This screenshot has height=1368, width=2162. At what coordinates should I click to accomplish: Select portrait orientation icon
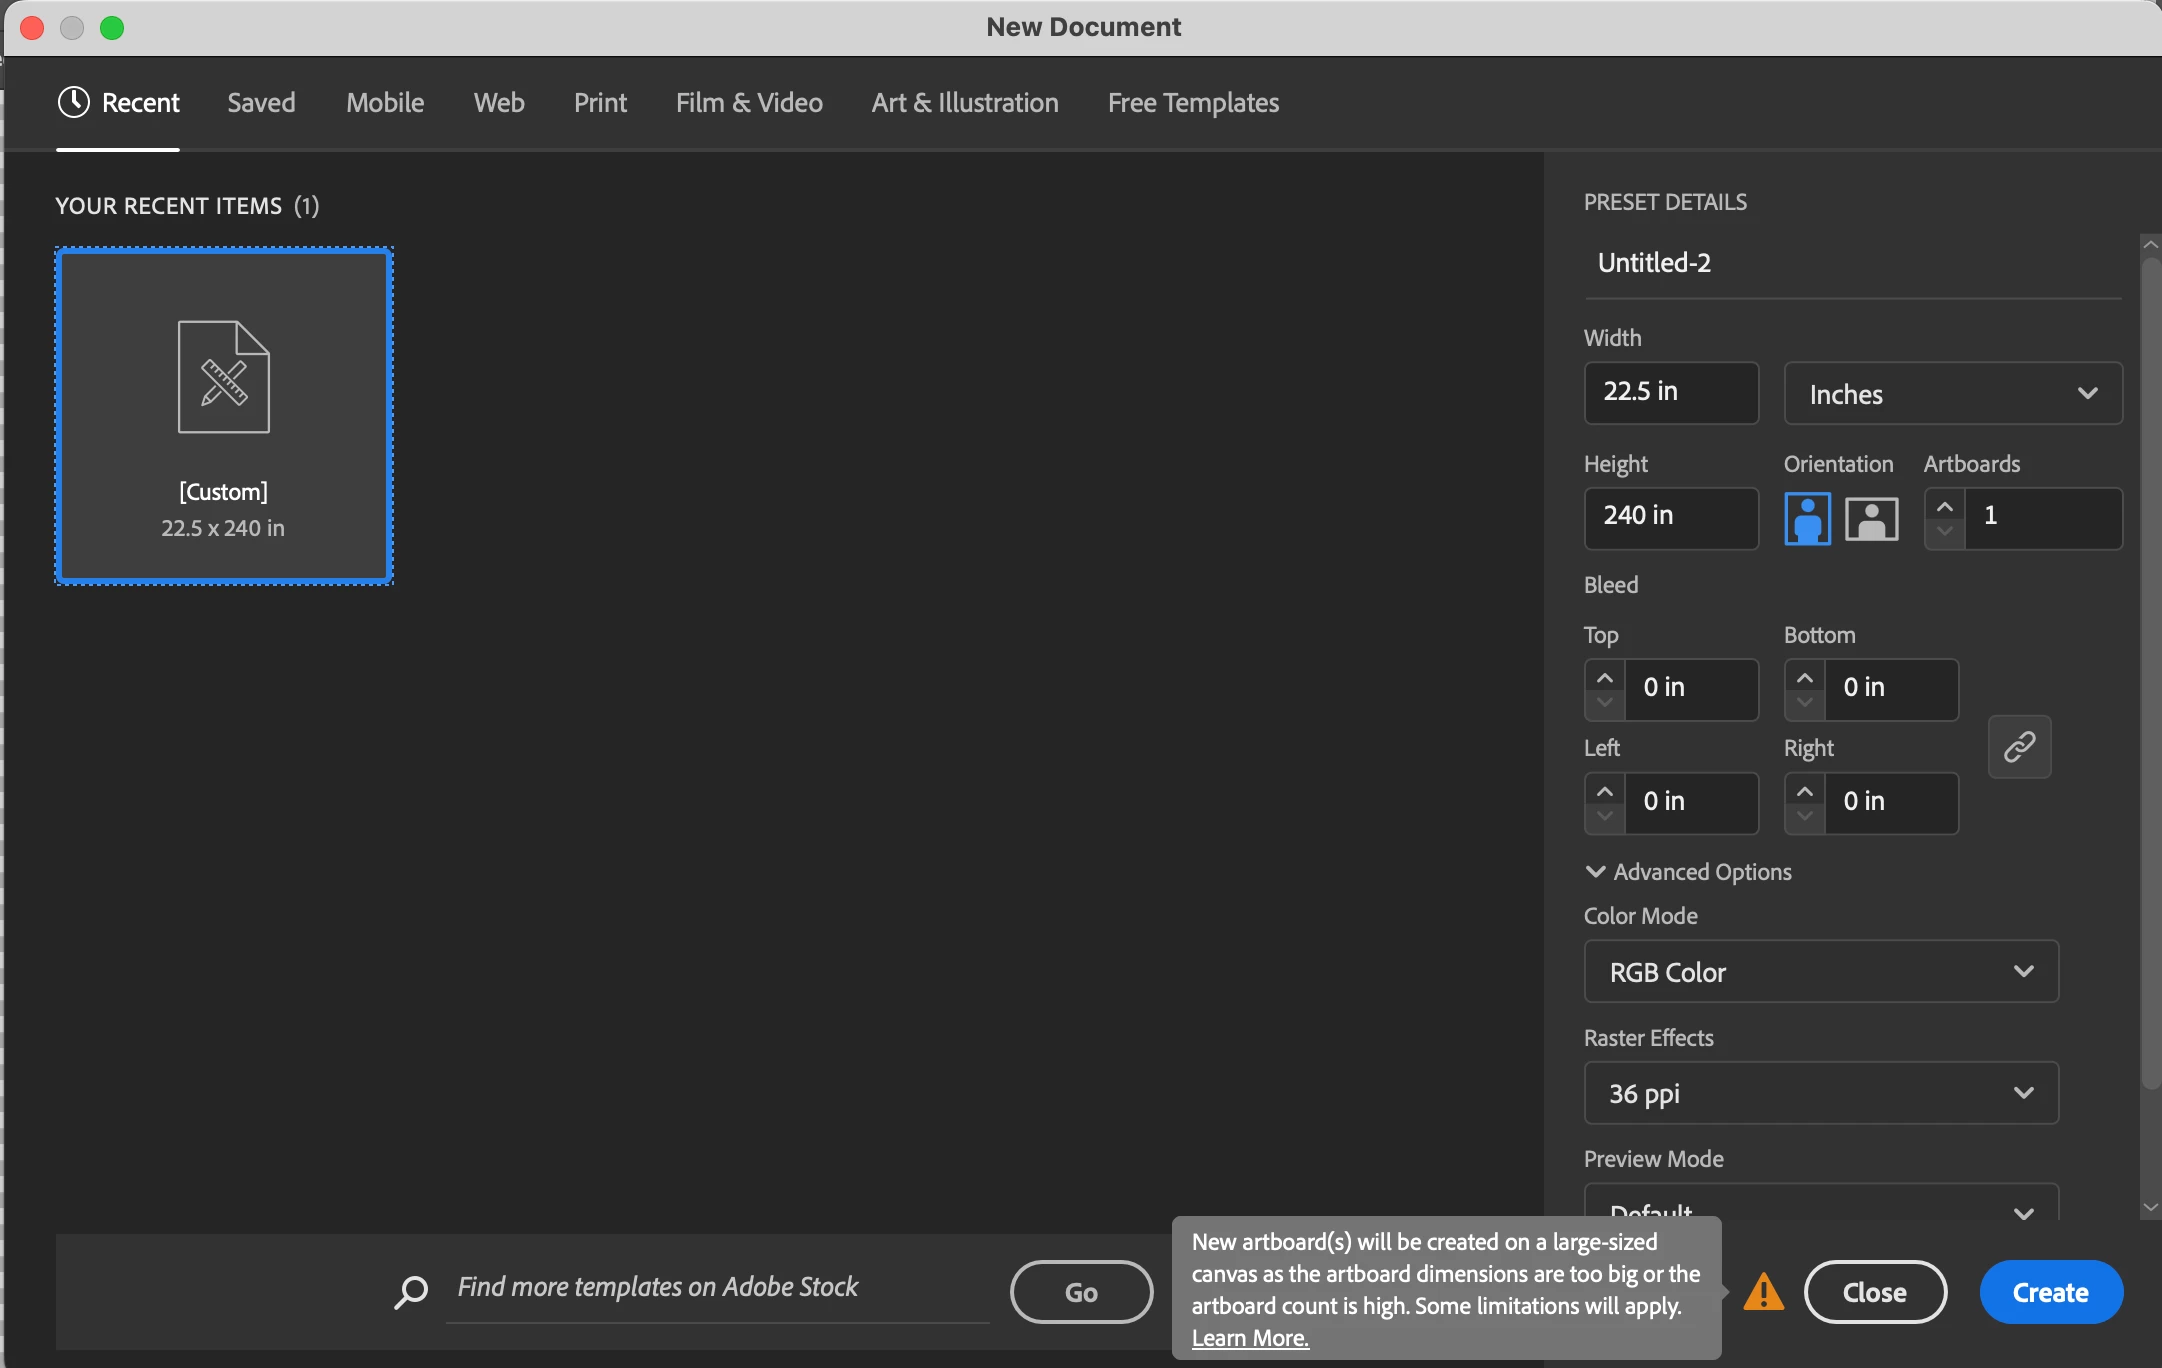pyautogui.click(x=1807, y=519)
